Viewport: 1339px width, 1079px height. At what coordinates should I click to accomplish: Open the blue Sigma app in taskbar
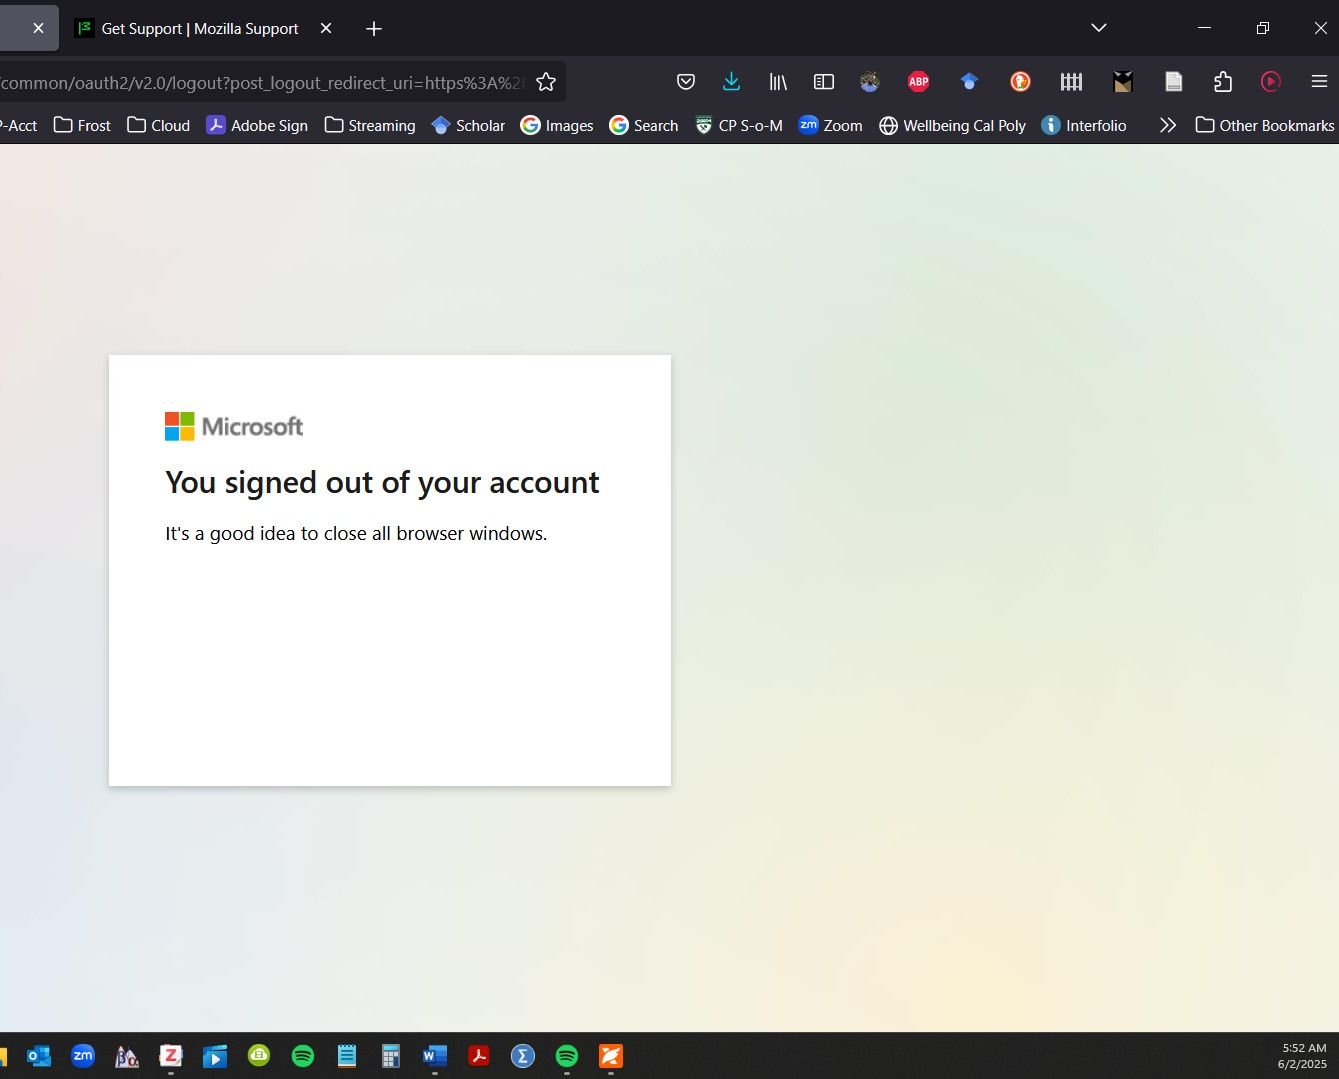[x=523, y=1056]
